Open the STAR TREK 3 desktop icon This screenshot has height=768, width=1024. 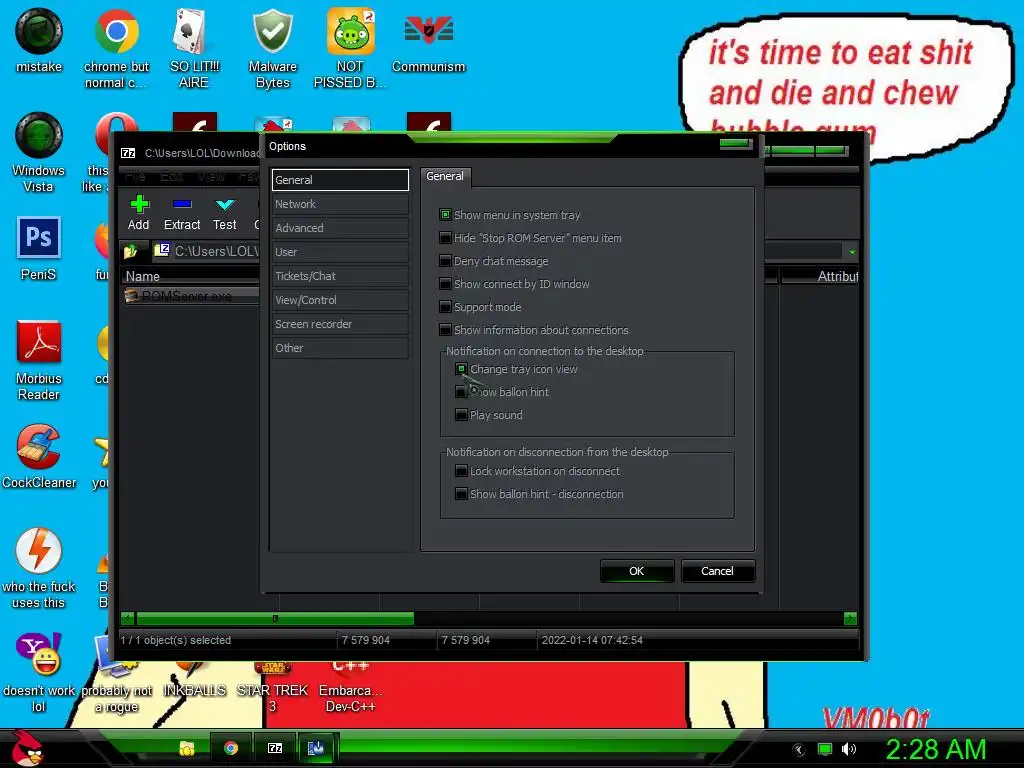(x=272, y=686)
